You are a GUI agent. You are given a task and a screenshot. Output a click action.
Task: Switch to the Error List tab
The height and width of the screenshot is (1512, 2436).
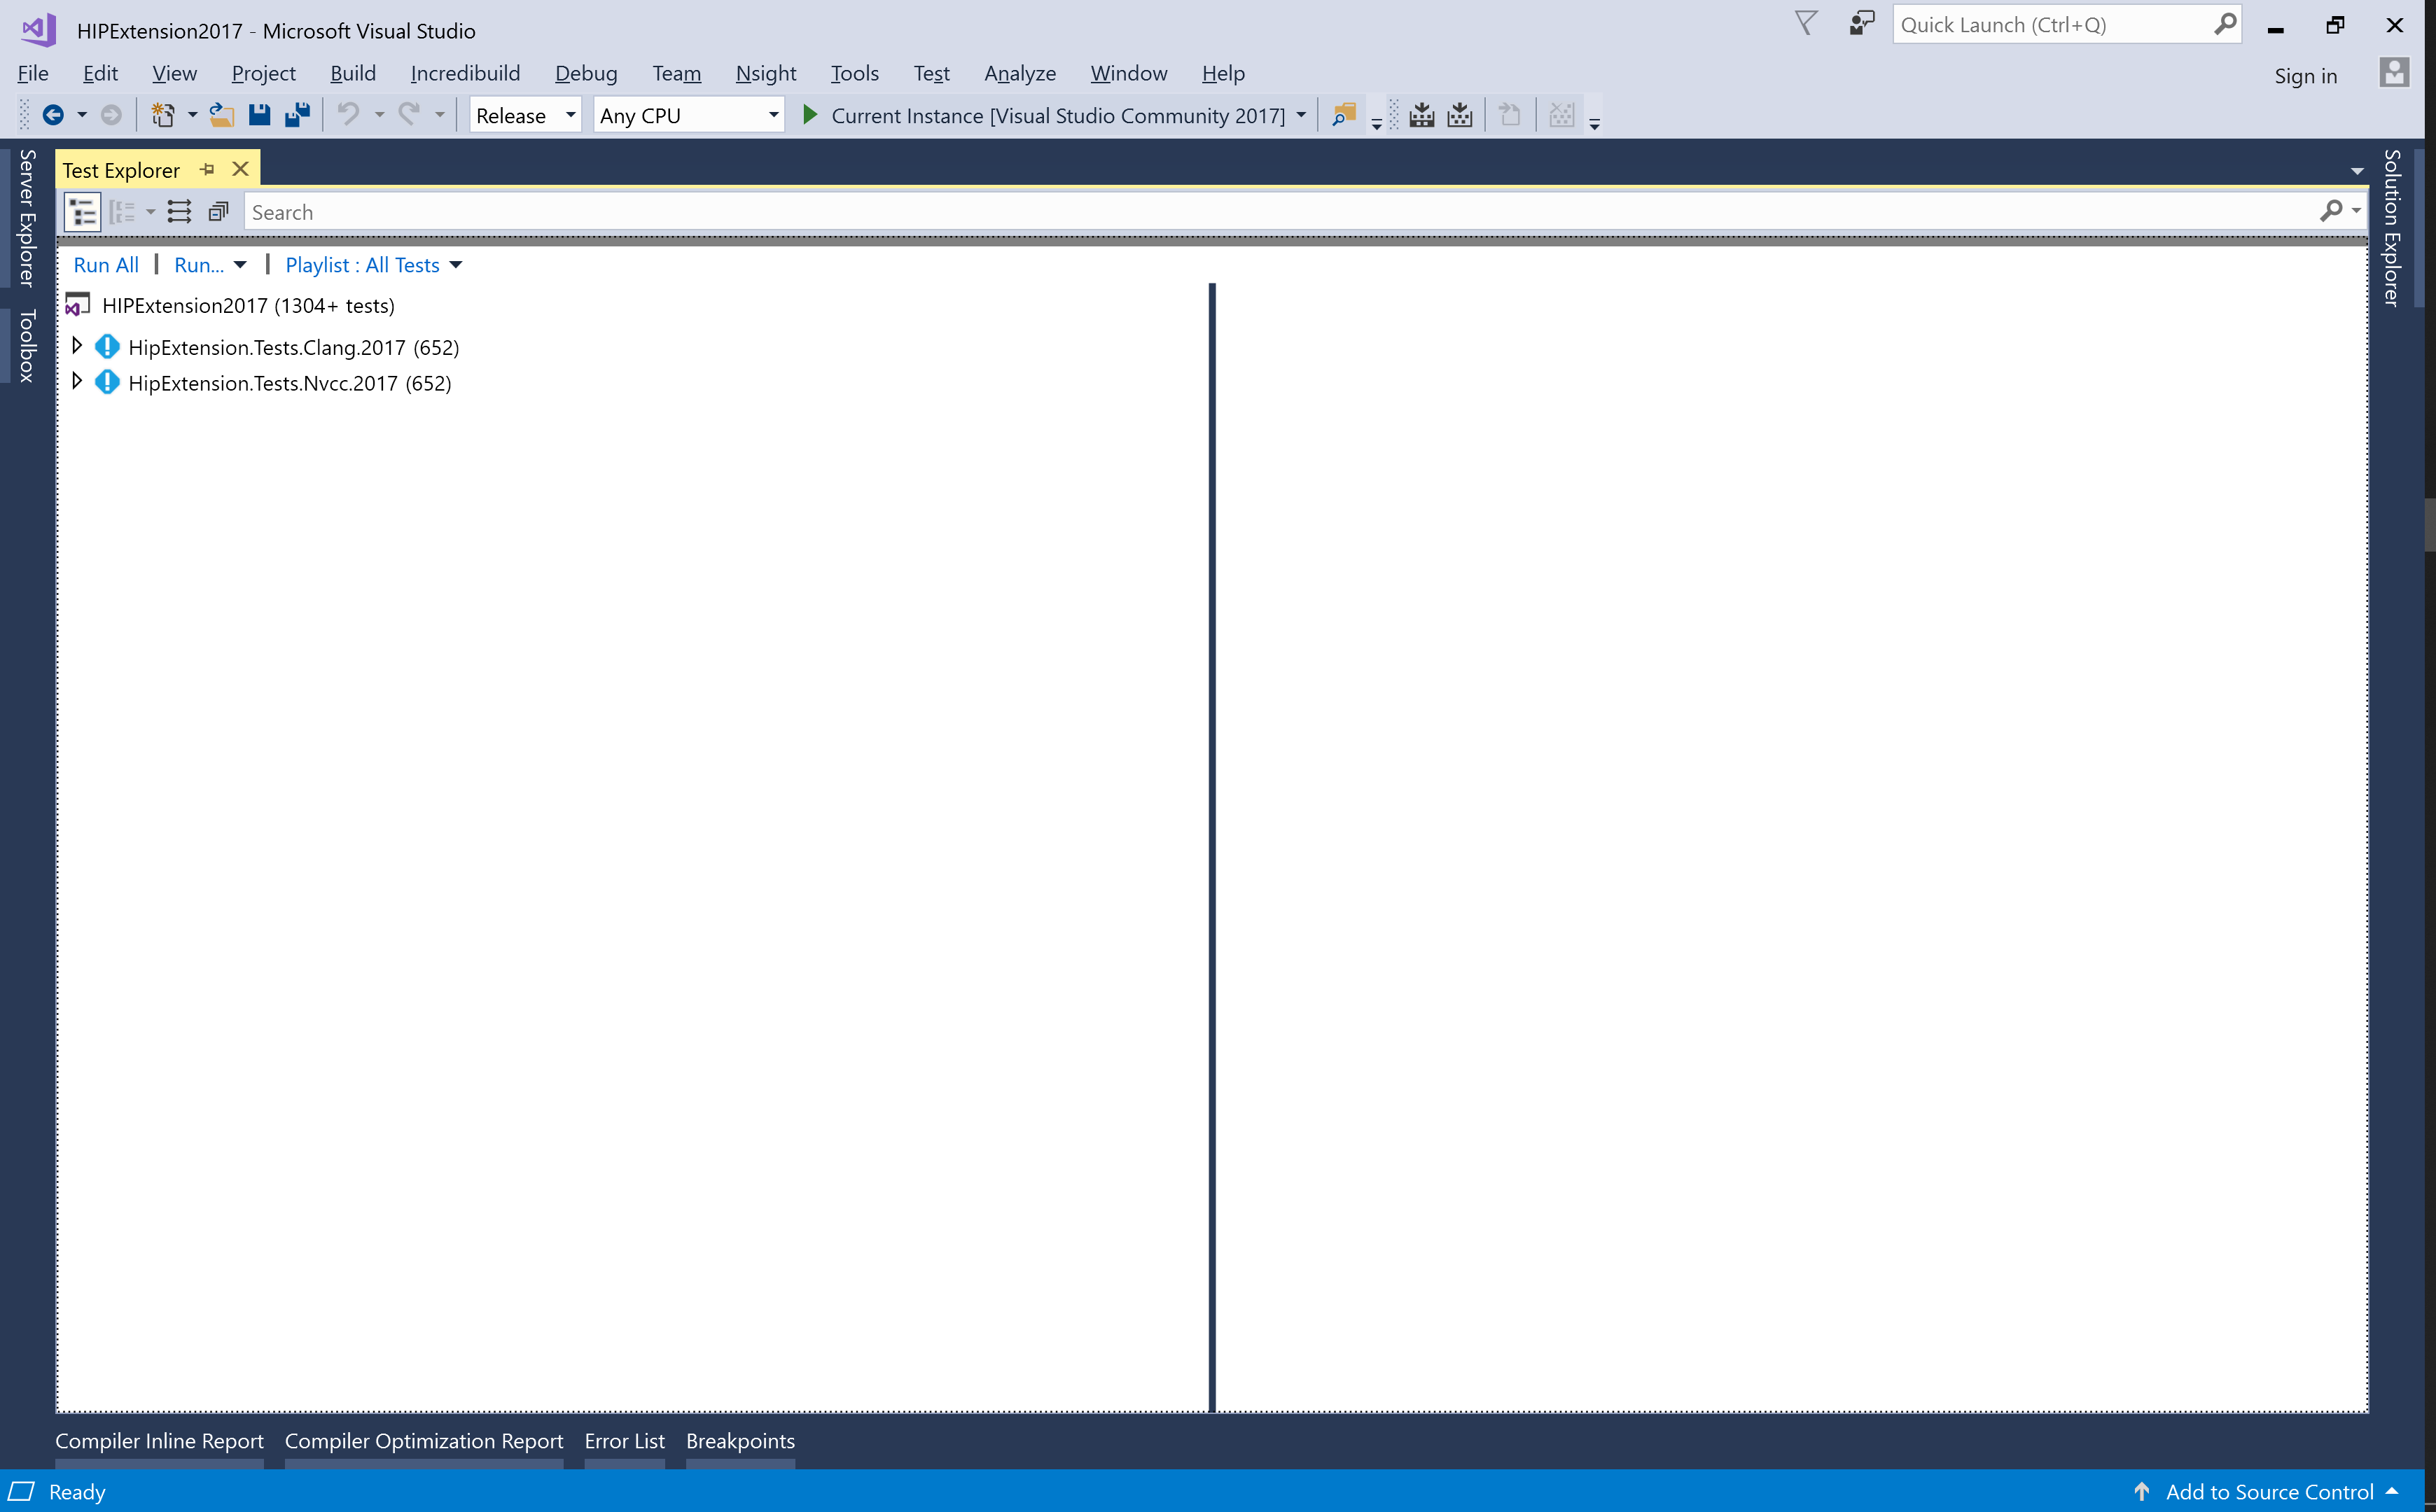click(x=624, y=1441)
